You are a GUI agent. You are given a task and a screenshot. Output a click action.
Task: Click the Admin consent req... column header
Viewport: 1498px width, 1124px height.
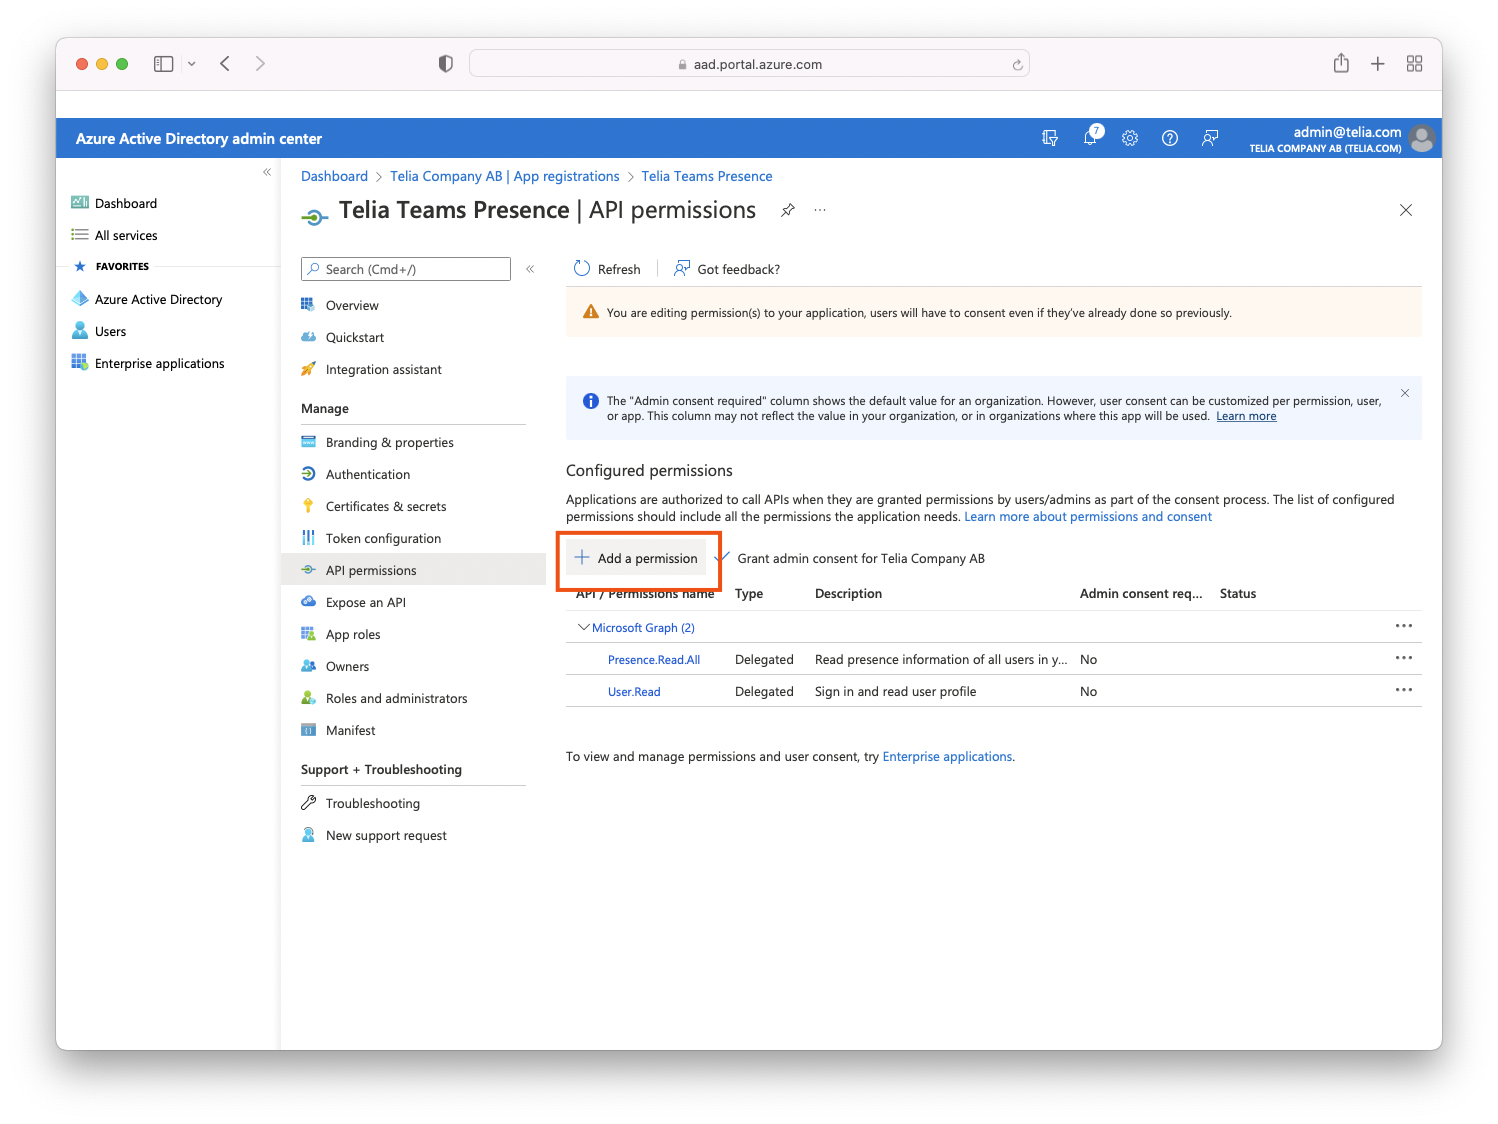1141,593
